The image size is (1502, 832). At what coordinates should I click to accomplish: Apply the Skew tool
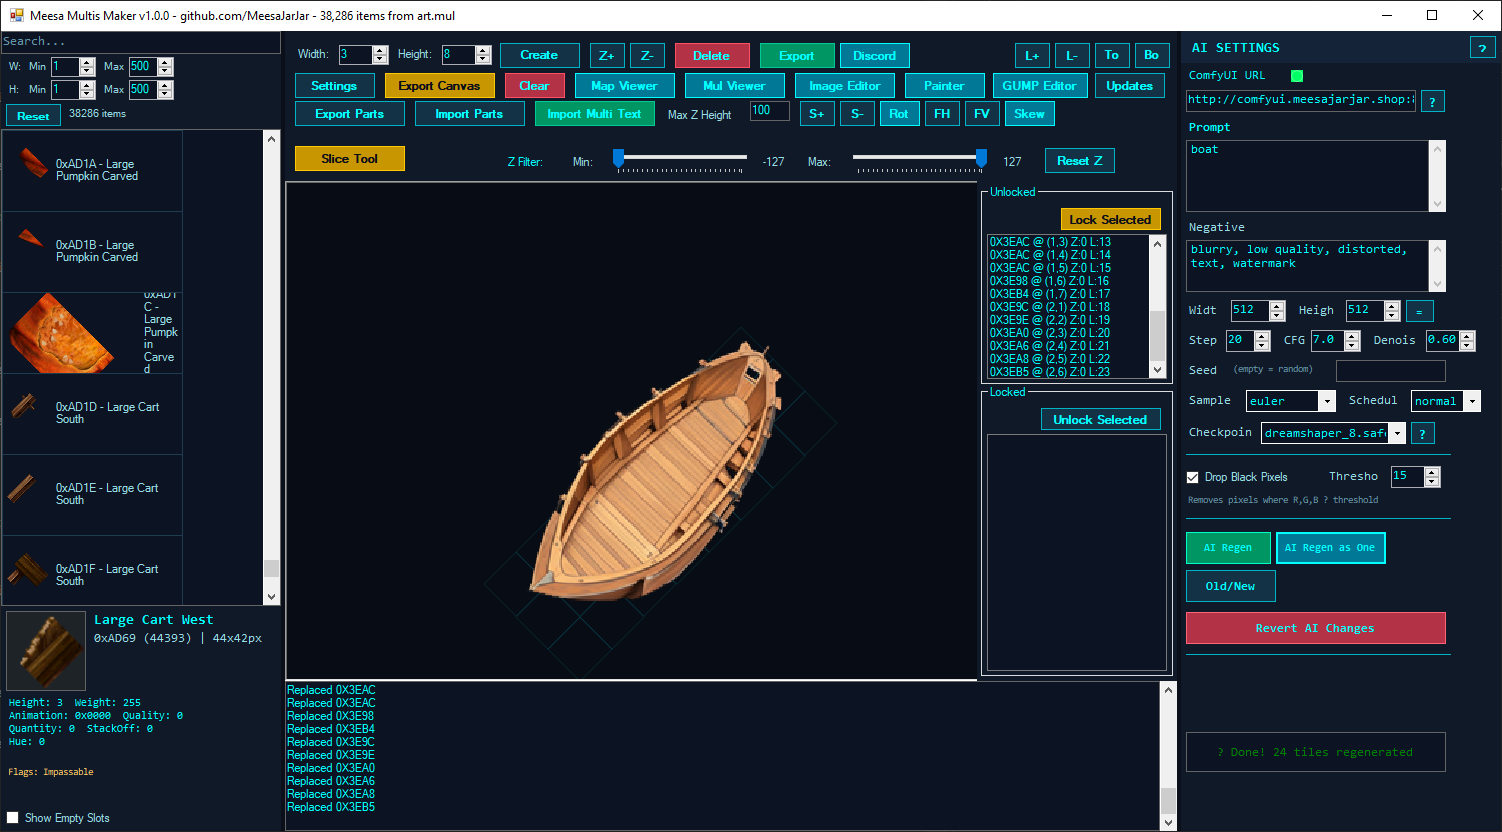click(1029, 114)
